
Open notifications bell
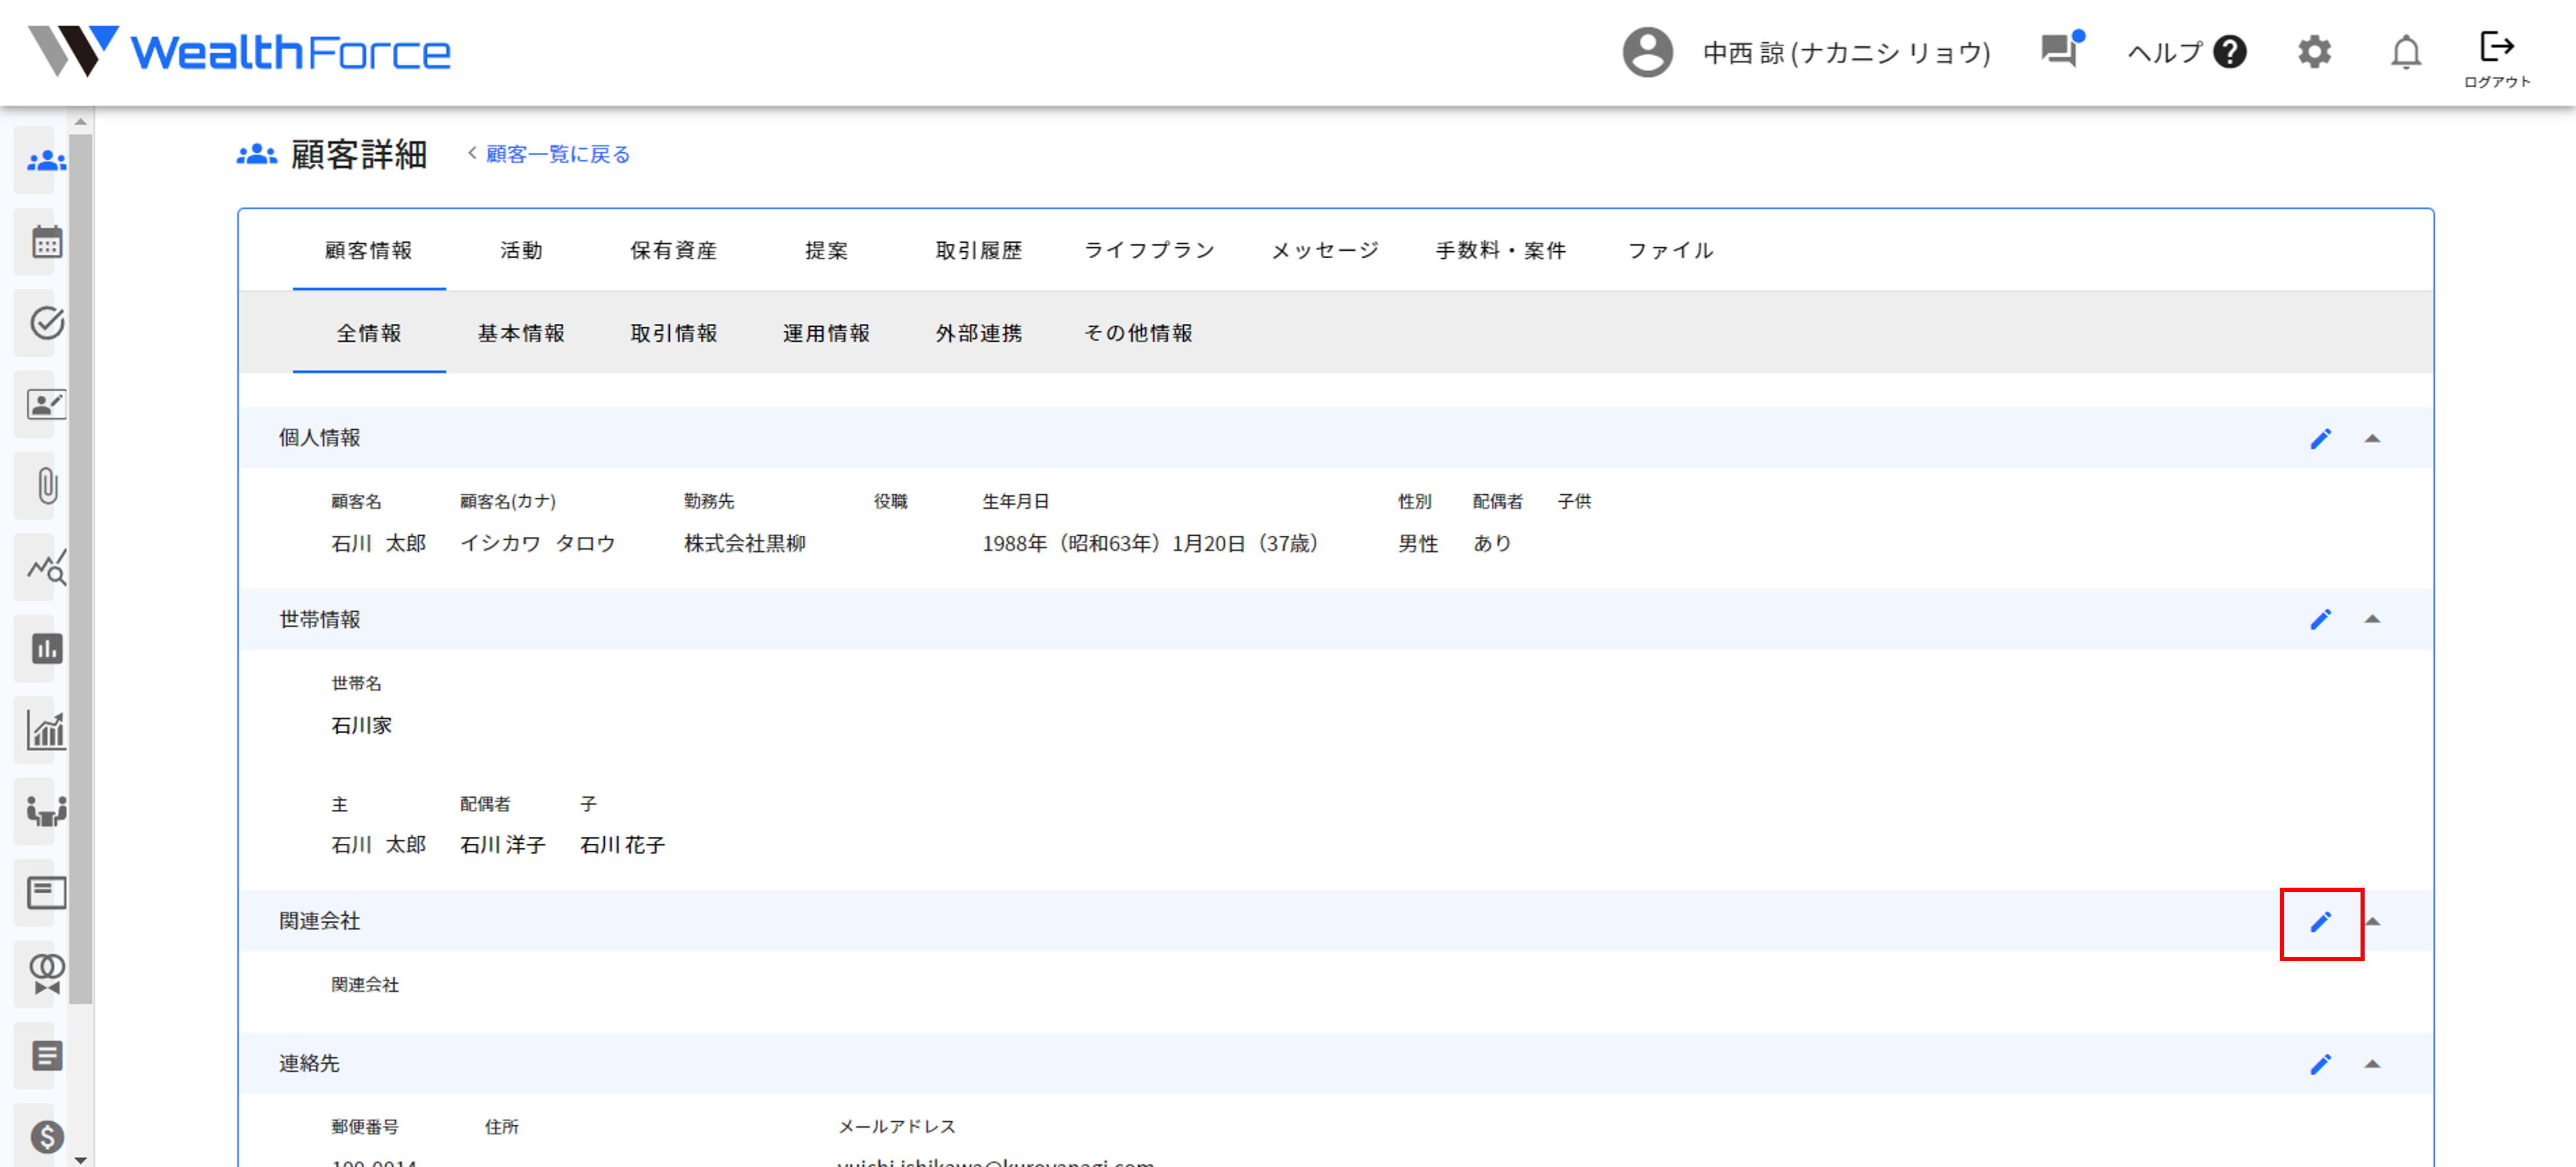[2406, 52]
